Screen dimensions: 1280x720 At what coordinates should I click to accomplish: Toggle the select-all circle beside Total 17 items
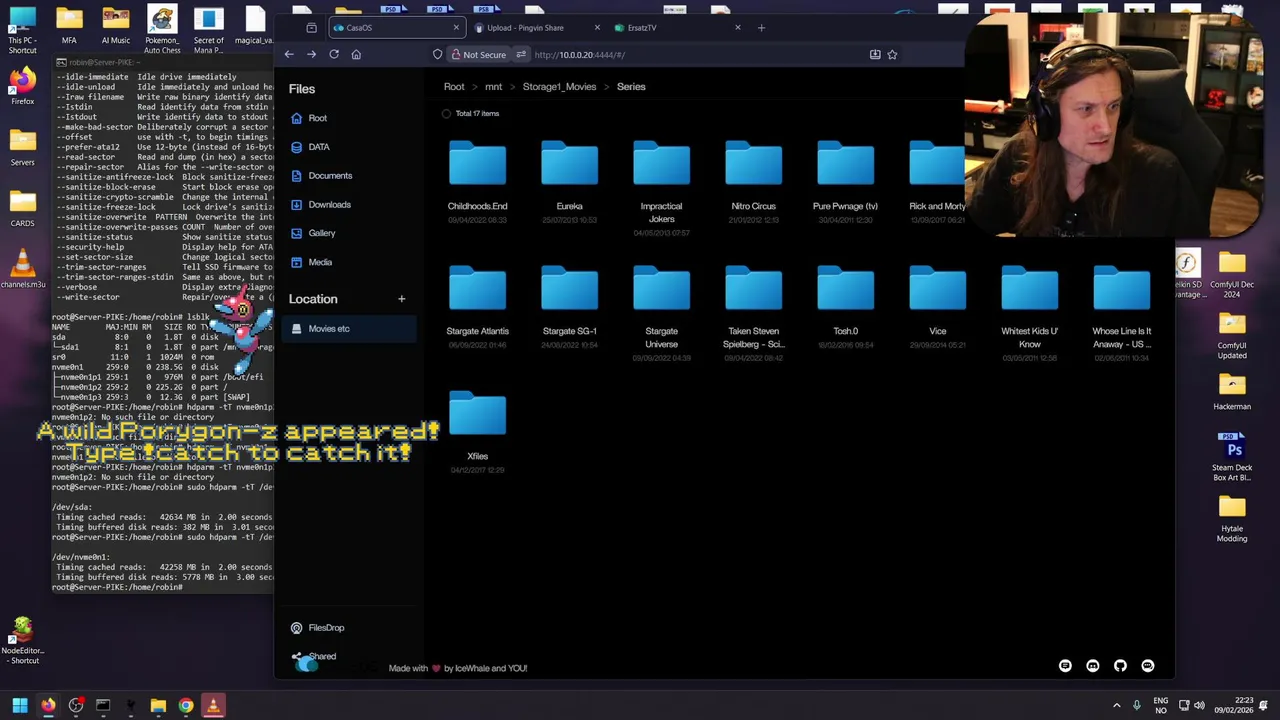(x=446, y=114)
